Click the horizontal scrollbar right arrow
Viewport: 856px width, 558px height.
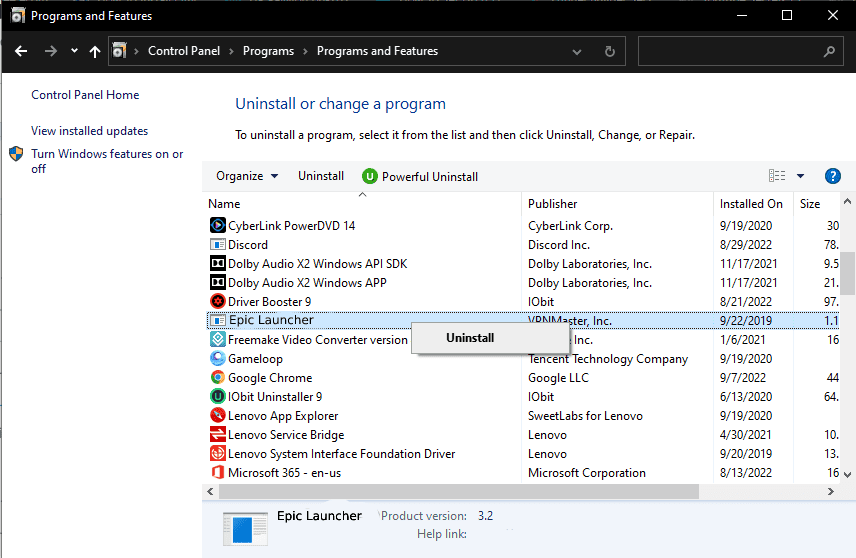831,491
